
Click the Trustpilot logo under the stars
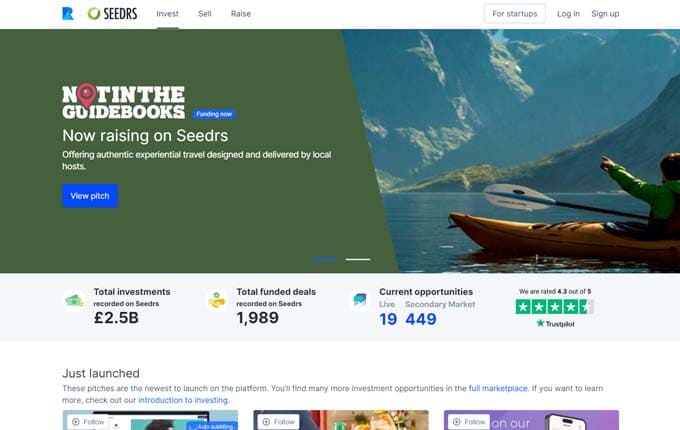point(556,323)
